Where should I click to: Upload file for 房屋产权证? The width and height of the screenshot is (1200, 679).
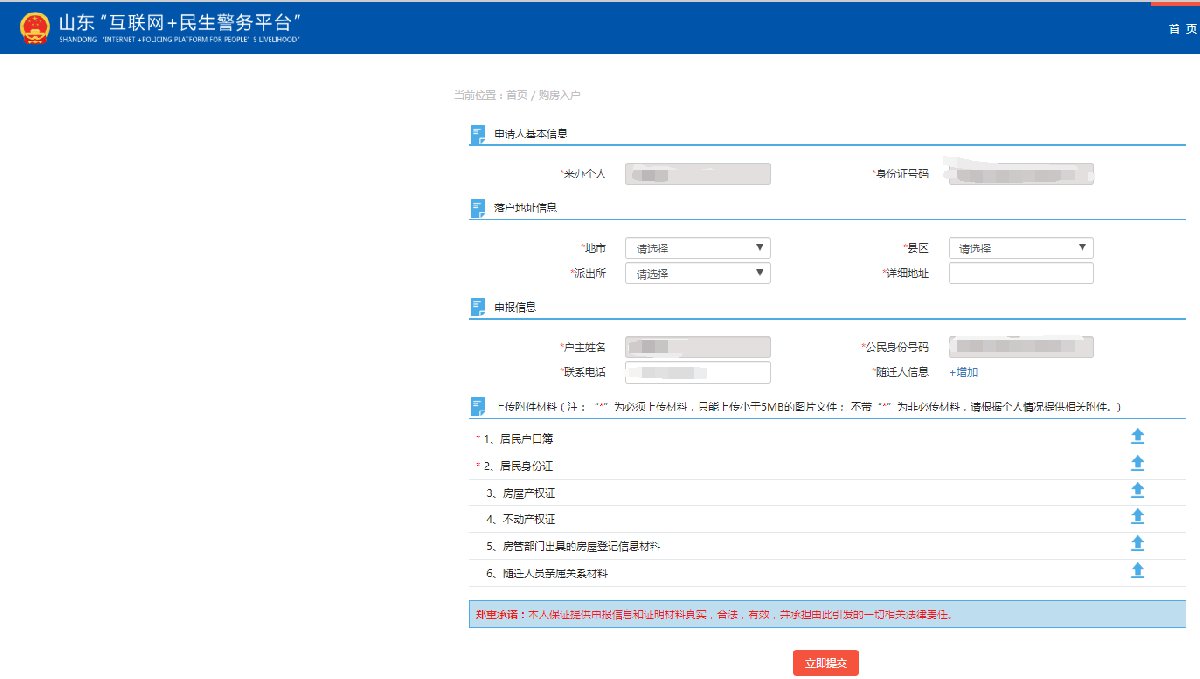coord(1137,490)
